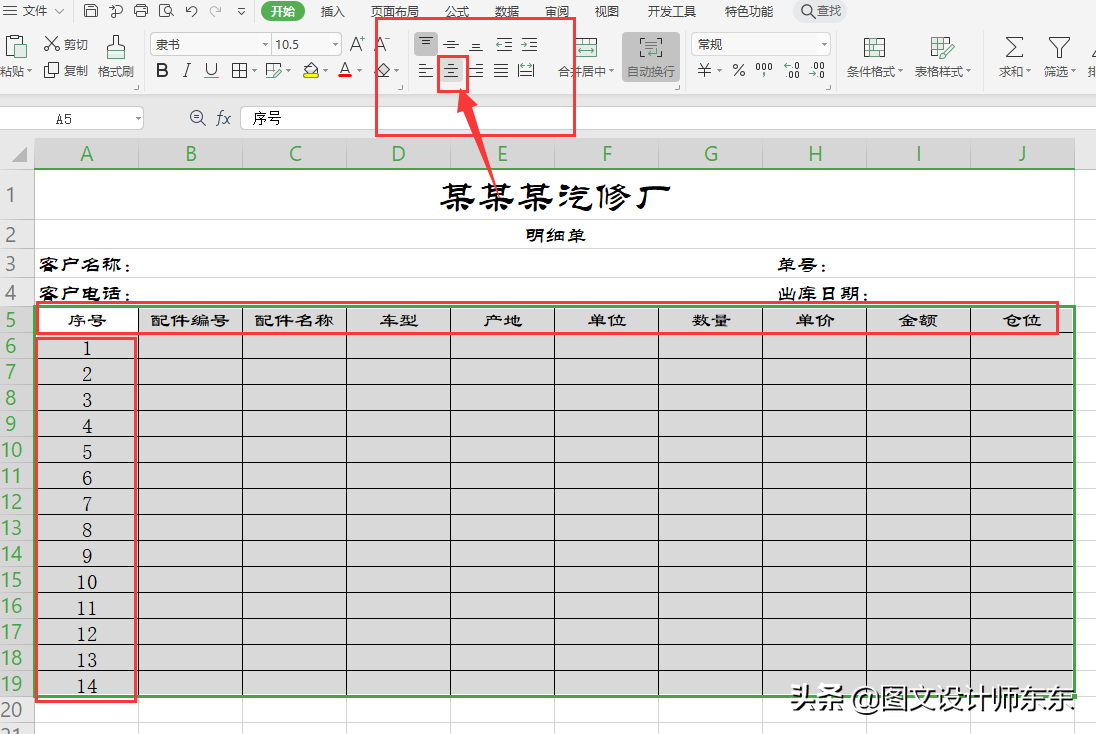Click the Cut (剪切) button

click(66, 44)
